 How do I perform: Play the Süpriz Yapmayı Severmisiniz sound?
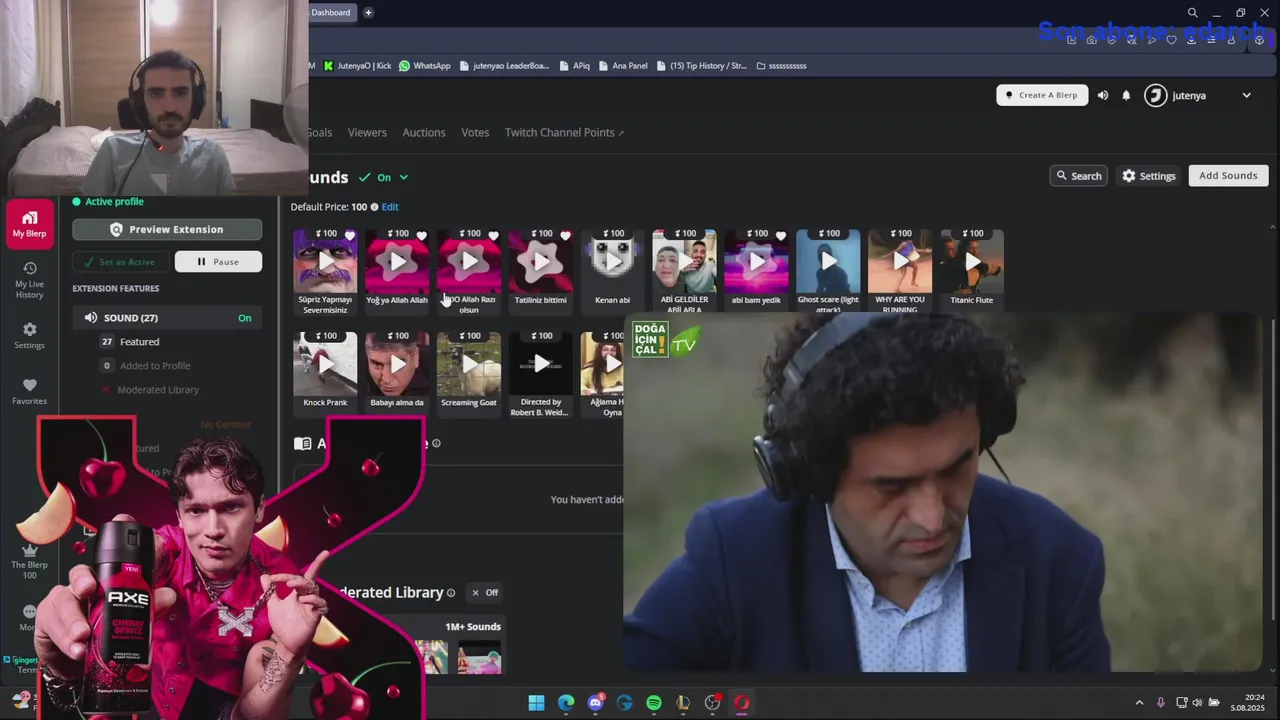coord(326,262)
